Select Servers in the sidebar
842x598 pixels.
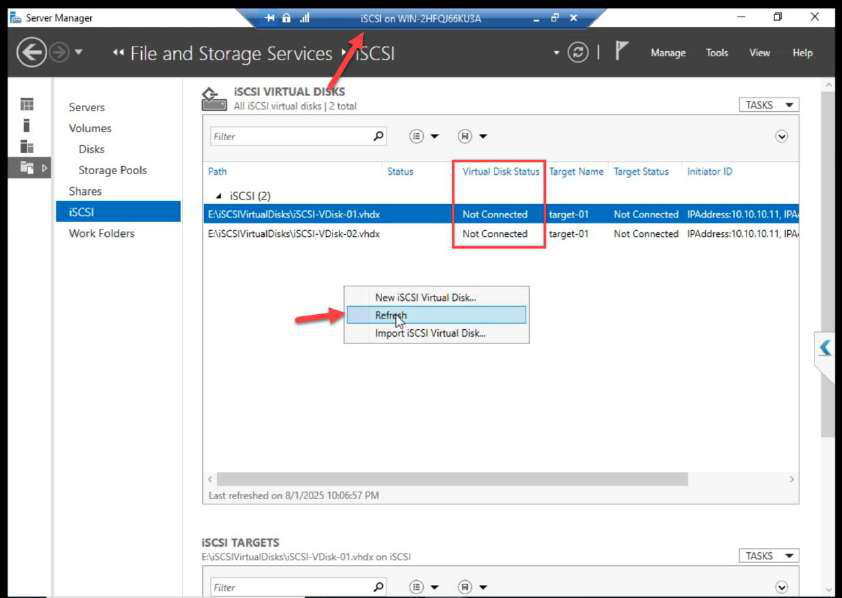click(86, 107)
